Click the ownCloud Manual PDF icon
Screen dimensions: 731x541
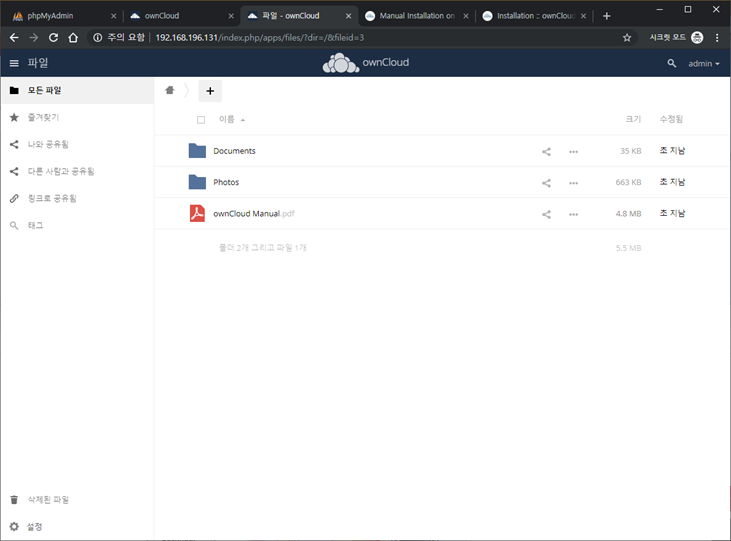click(x=197, y=213)
